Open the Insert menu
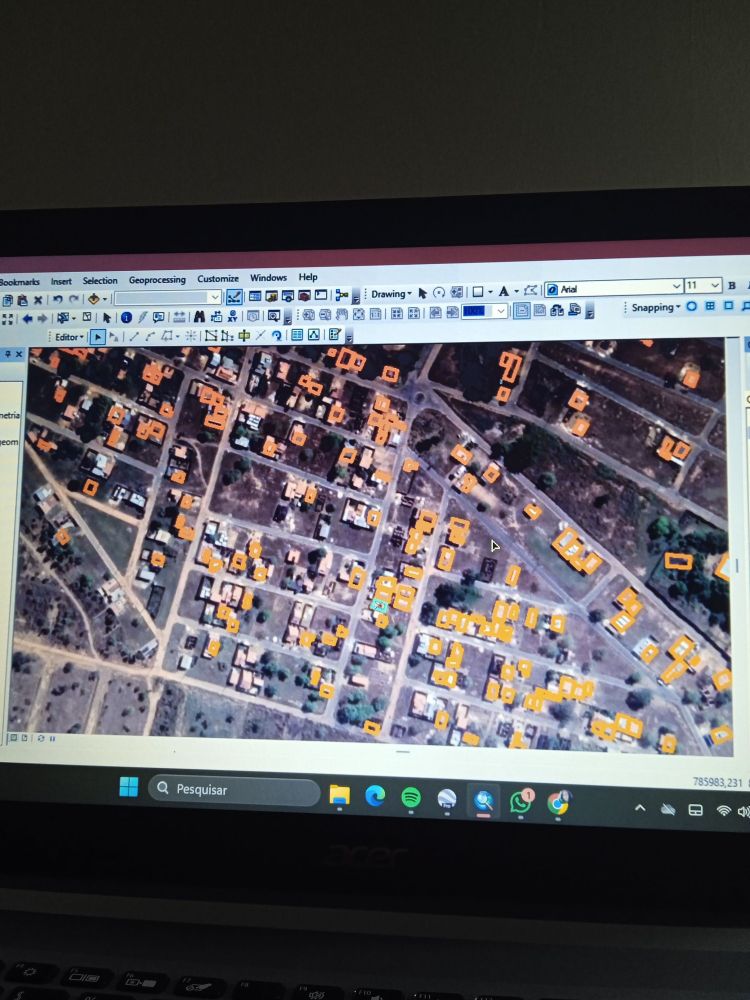Screen dimensions: 750x1000 61,281
